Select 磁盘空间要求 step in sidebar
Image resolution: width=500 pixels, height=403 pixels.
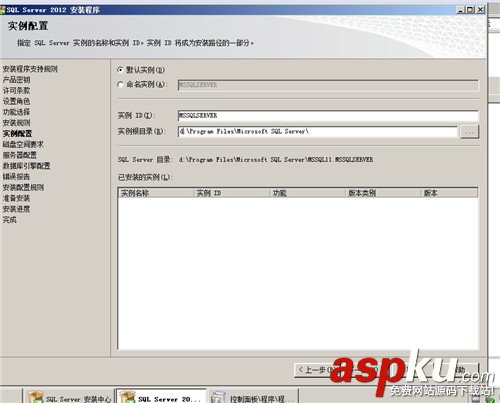[x=23, y=144]
